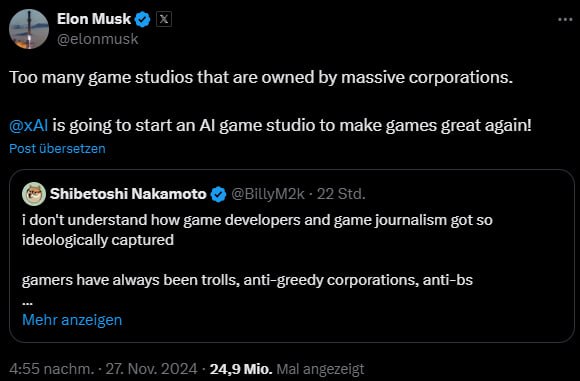
Task: Open the three-dot more options menu
Action: 565,19
